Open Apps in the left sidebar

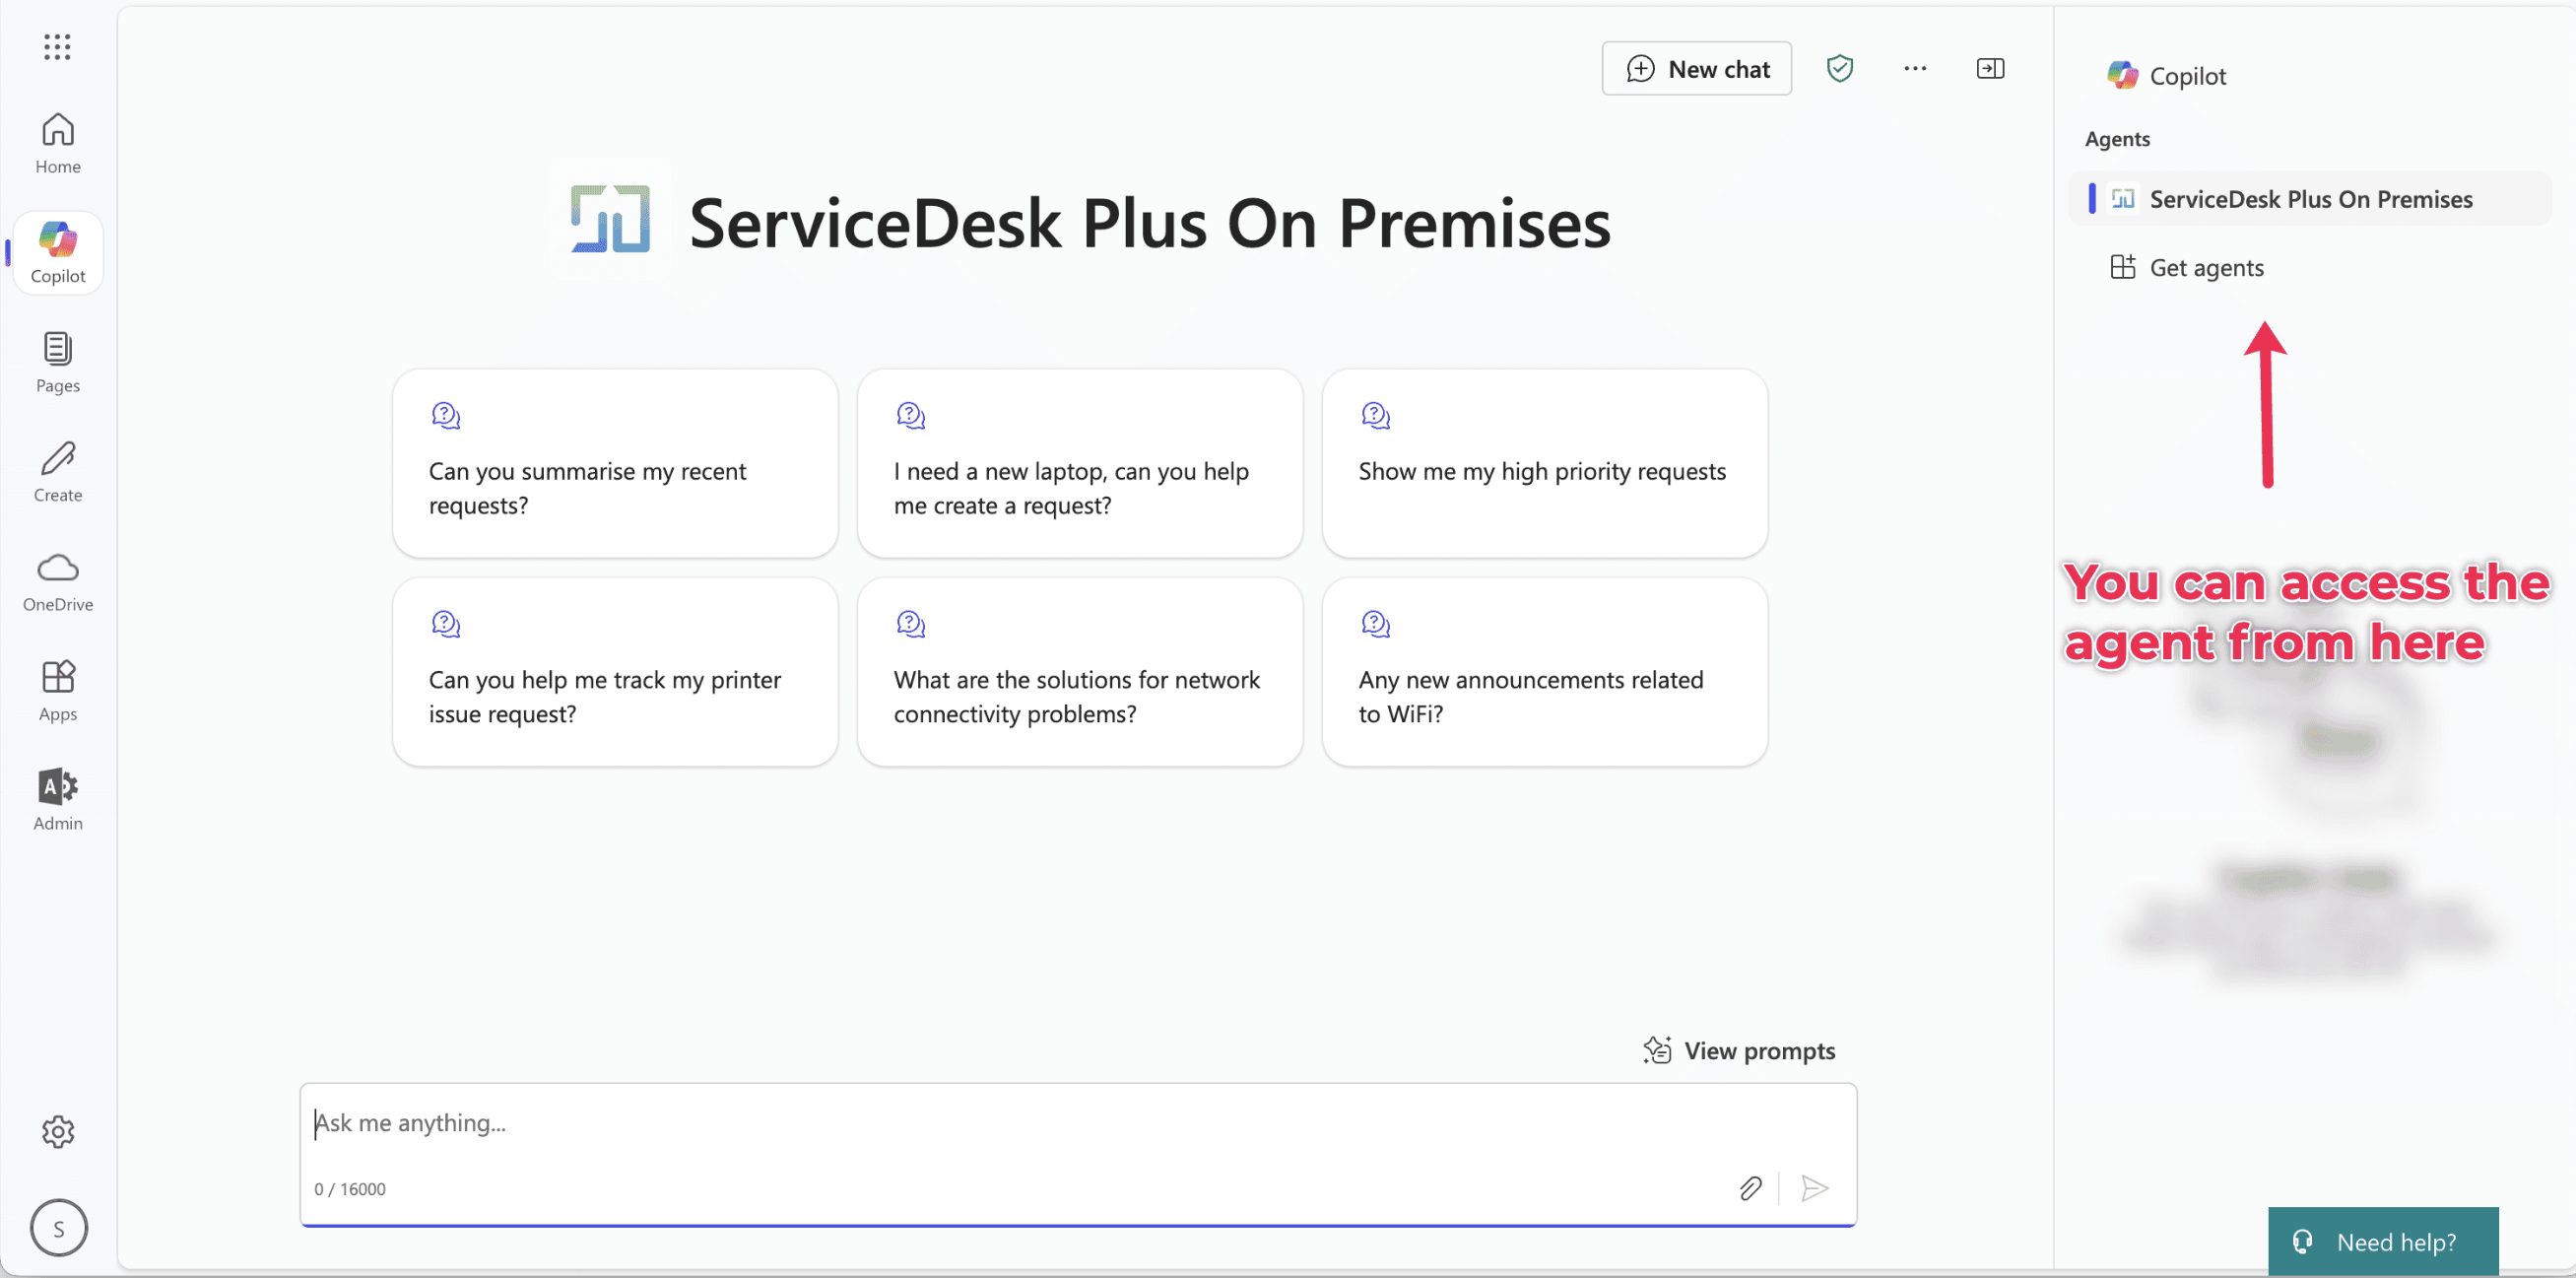click(x=57, y=691)
